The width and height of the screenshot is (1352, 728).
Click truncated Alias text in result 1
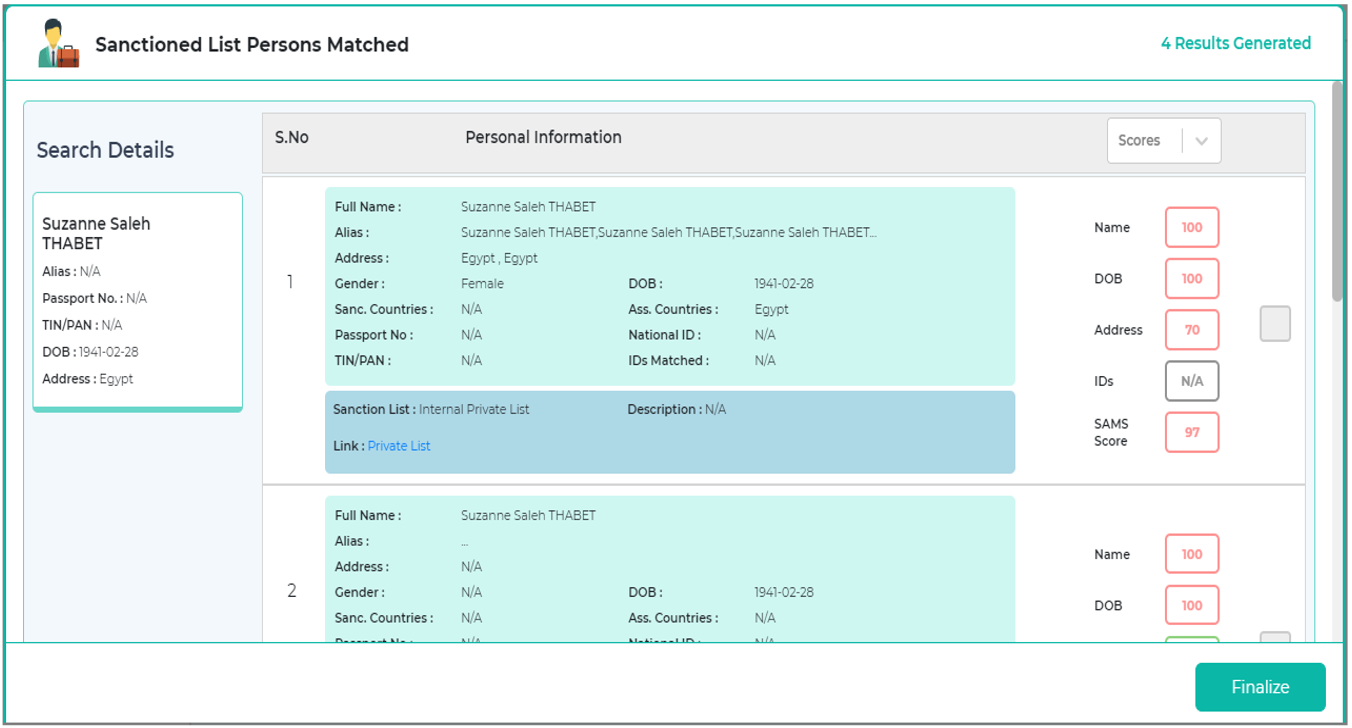[x=668, y=233]
